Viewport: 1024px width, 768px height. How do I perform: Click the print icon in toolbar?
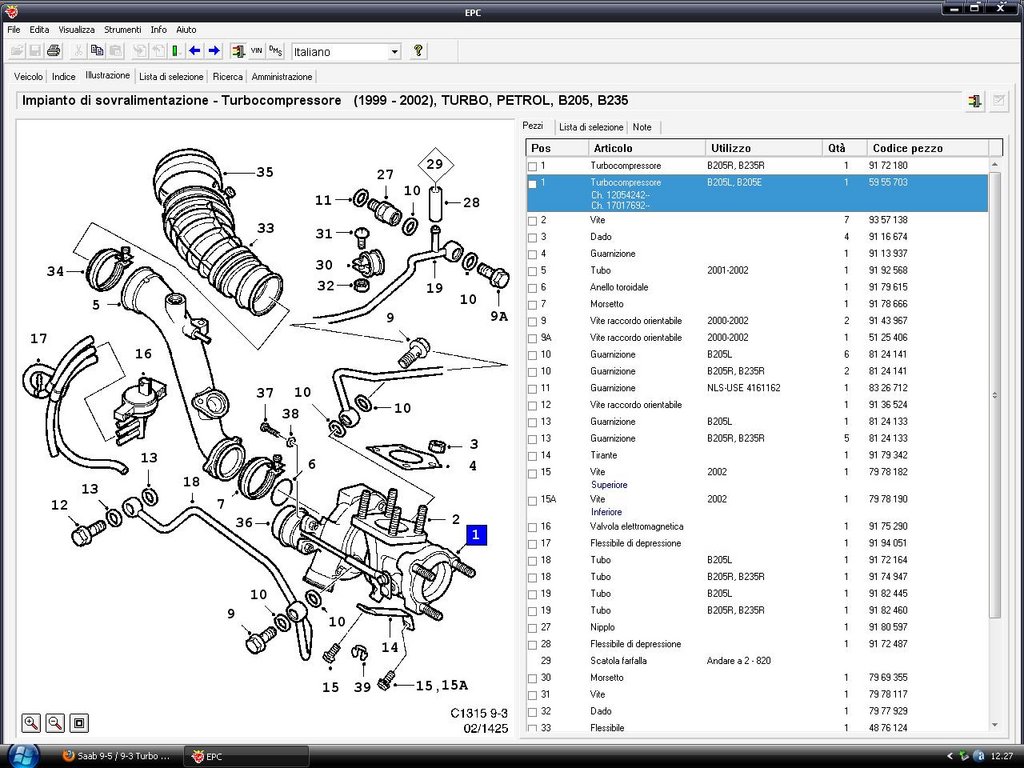coord(54,51)
